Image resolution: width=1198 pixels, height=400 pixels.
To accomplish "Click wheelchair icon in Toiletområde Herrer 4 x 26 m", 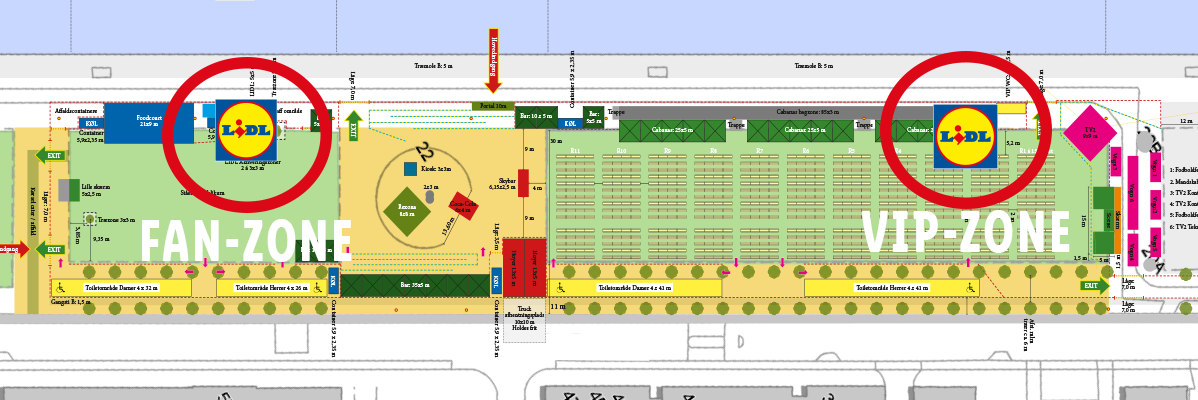I will [316, 288].
